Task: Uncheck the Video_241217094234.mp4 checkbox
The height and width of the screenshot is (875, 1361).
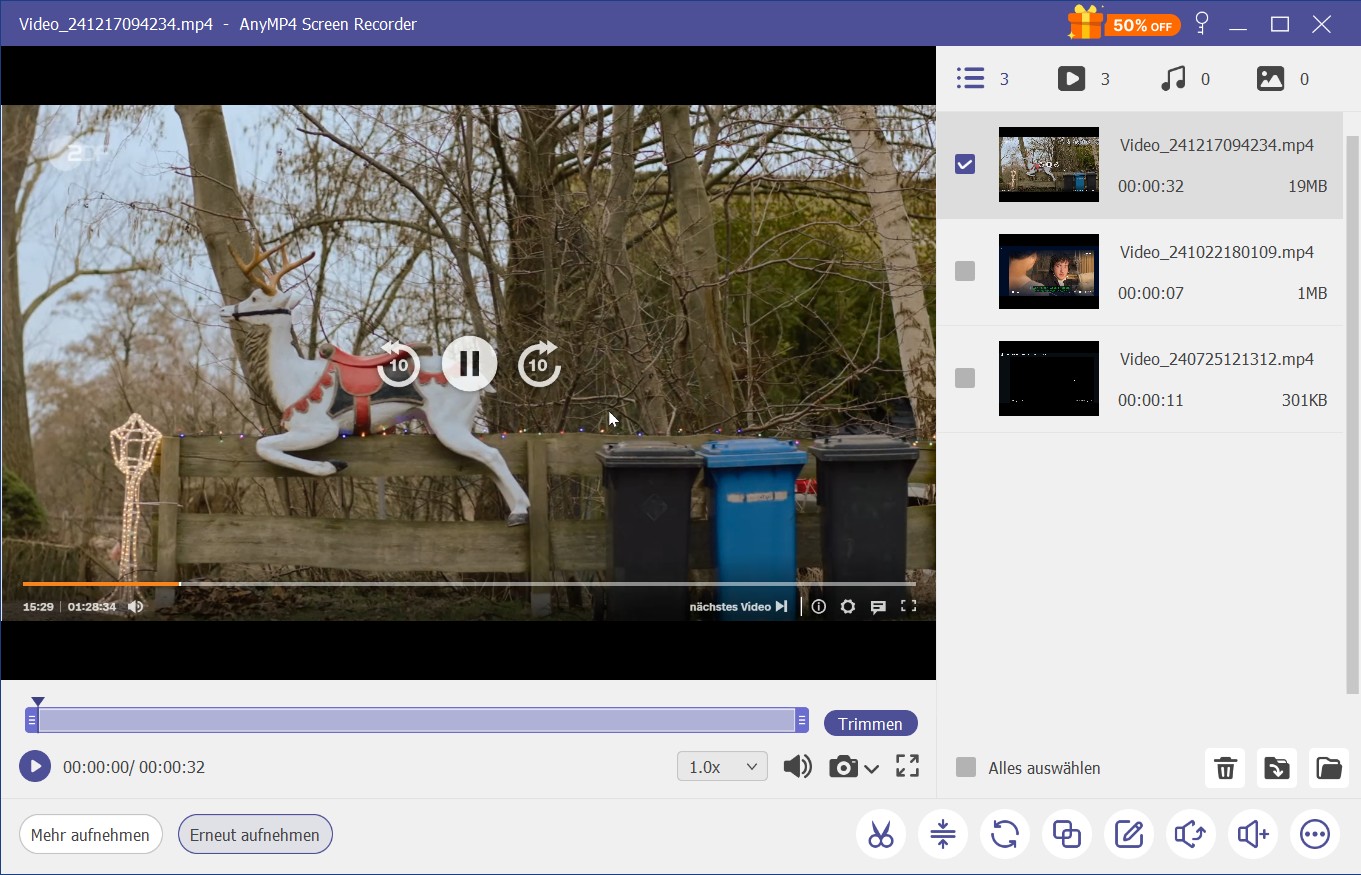Action: (965, 164)
